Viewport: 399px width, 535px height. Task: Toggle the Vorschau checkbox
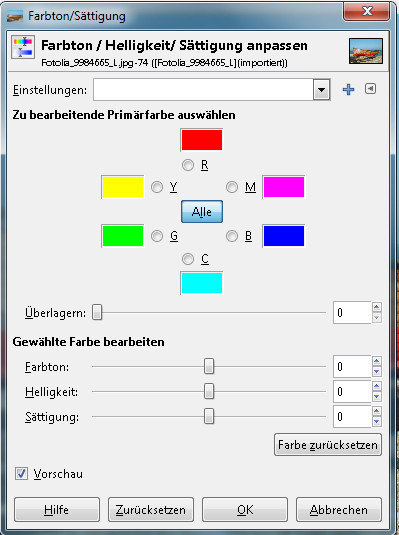pyautogui.click(x=21, y=474)
